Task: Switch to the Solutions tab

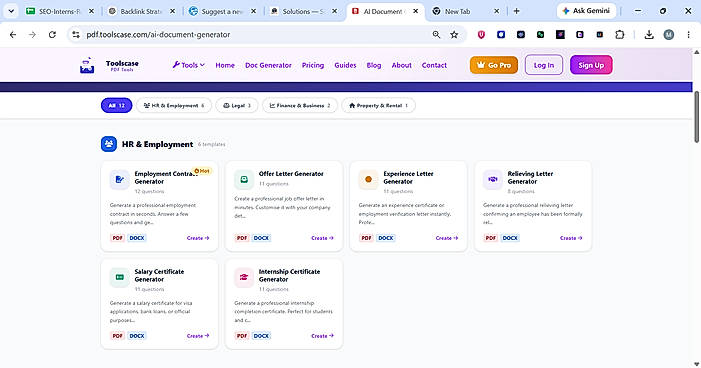Action: [304, 11]
